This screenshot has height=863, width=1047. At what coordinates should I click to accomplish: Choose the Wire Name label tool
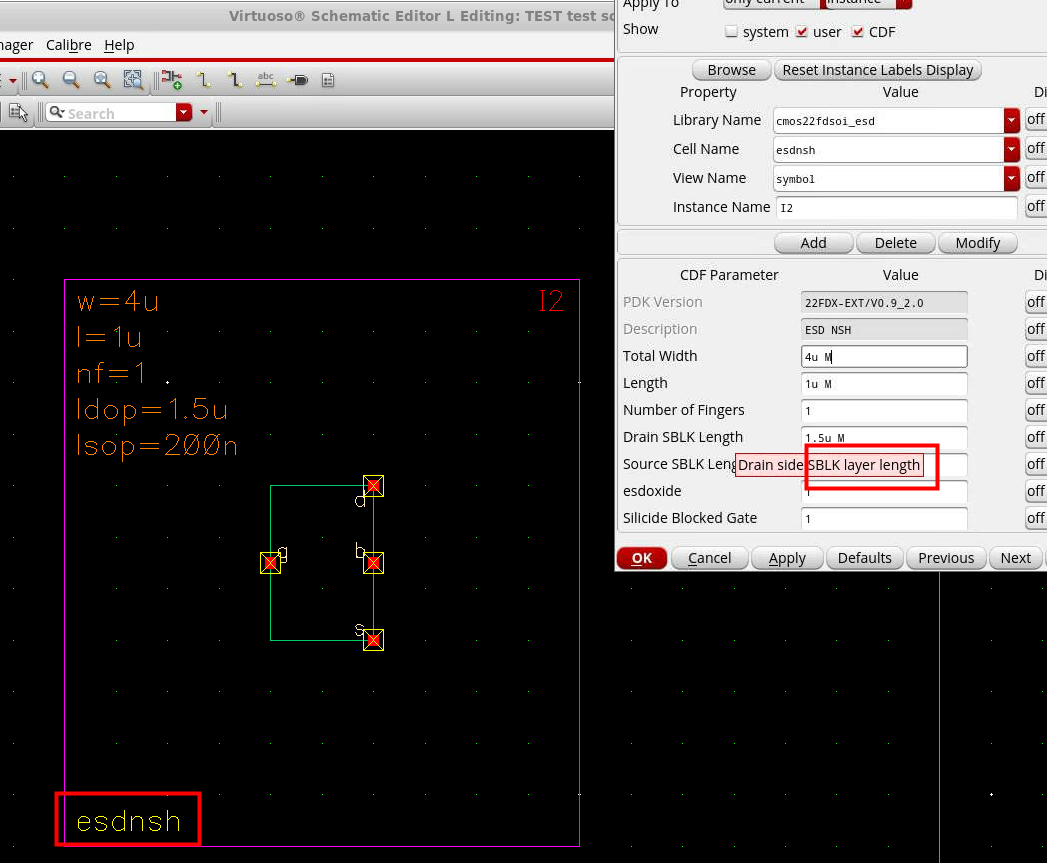[266, 79]
